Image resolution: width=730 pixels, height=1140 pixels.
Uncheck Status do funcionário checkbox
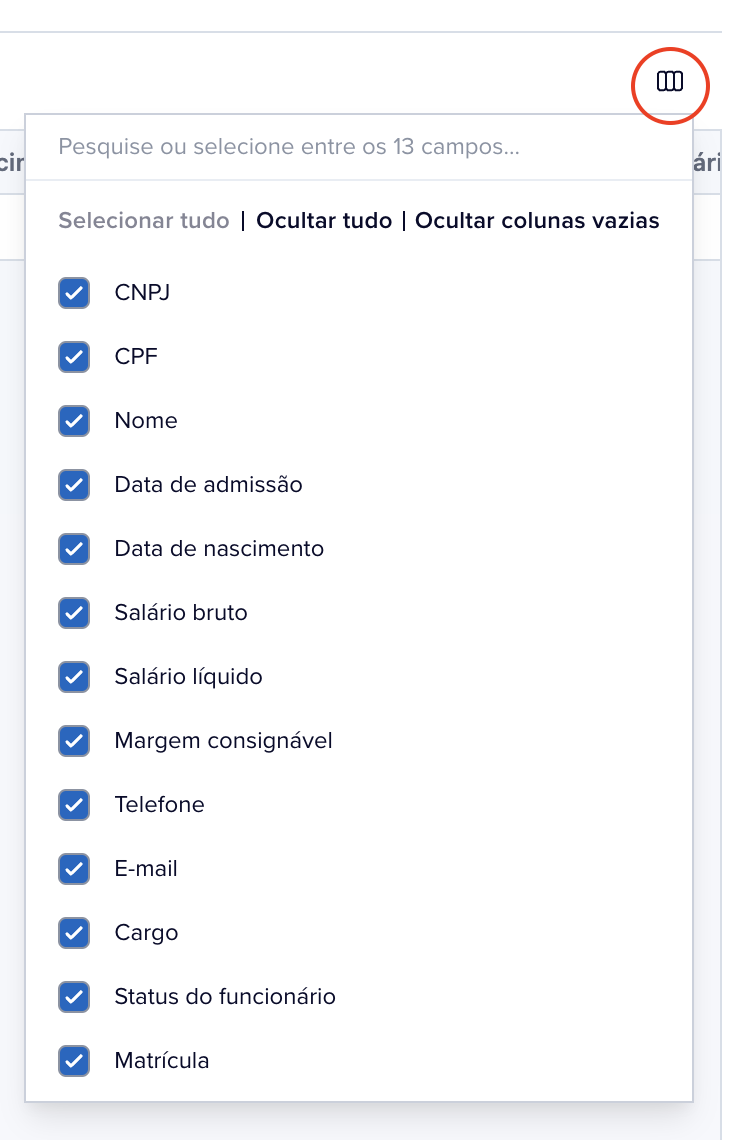[x=74, y=997]
